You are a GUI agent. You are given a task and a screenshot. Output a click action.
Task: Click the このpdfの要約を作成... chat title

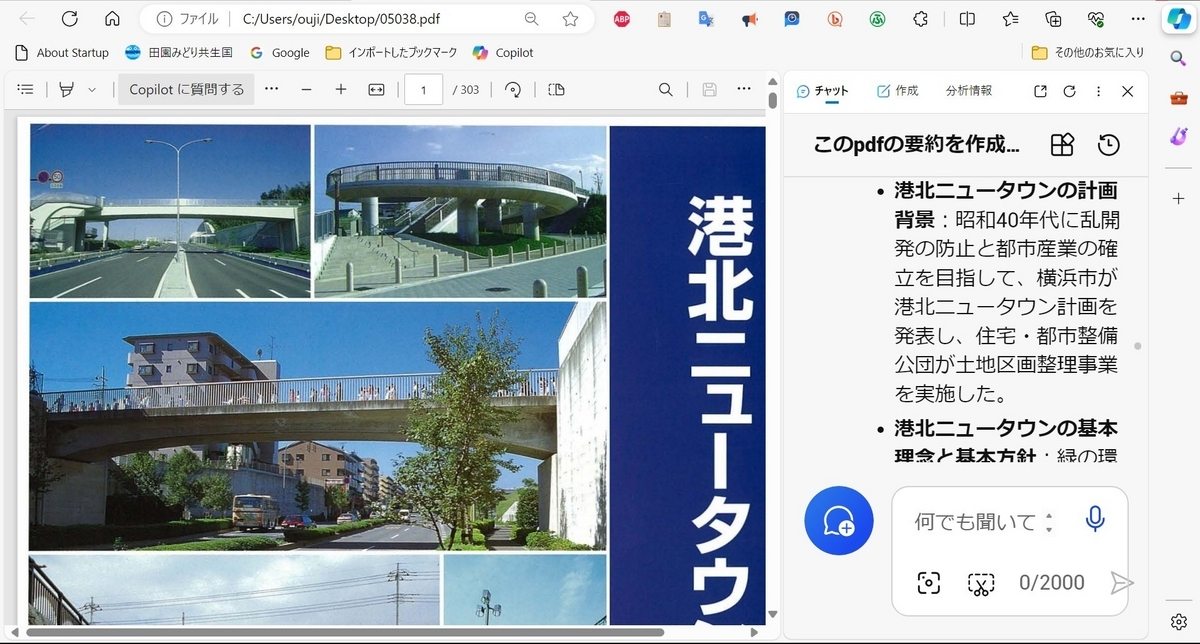pyautogui.click(x=917, y=145)
